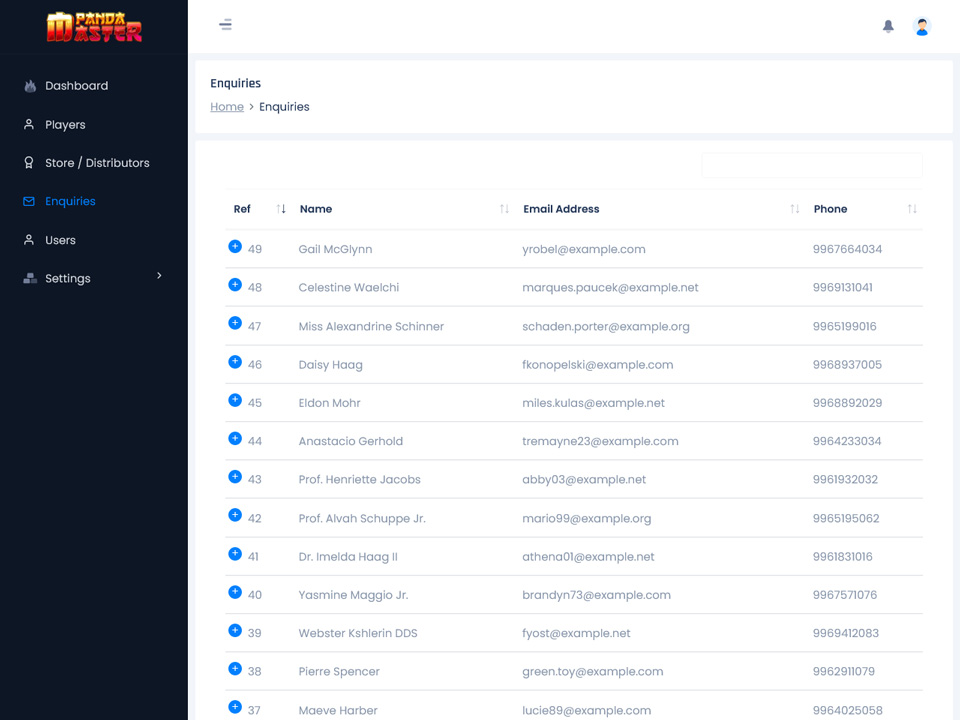The image size is (960, 720).
Task: Open the Players section
Action: point(65,125)
